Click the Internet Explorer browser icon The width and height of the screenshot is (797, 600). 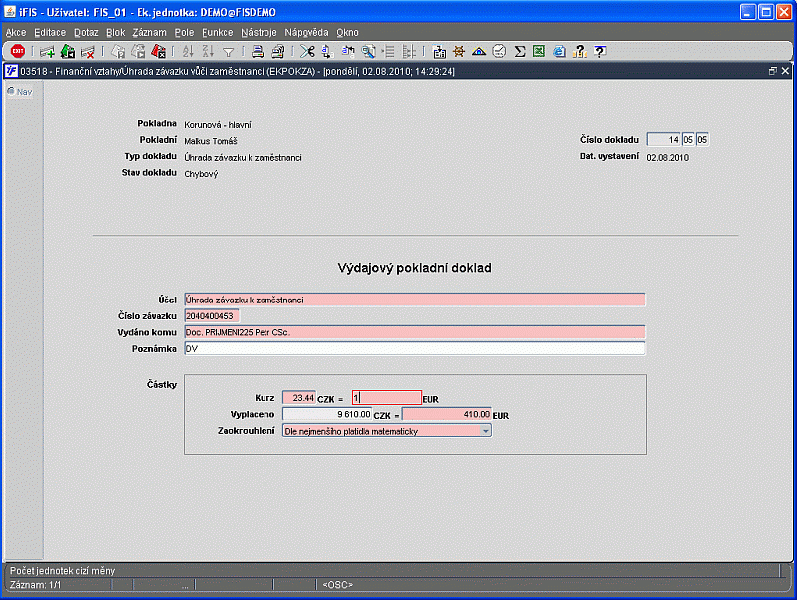click(x=559, y=51)
